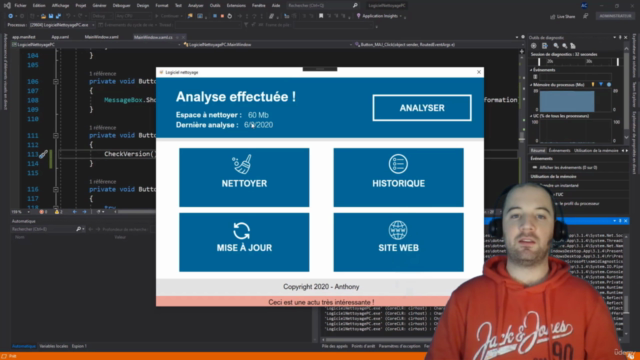
Task: Click the diagnostic tools zoom out icon
Action: tap(564, 46)
